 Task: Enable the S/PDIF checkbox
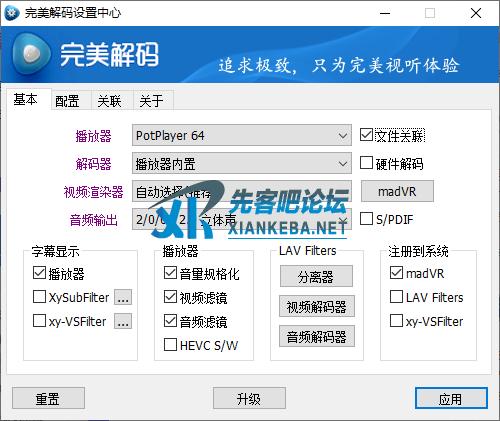point(366,219)
